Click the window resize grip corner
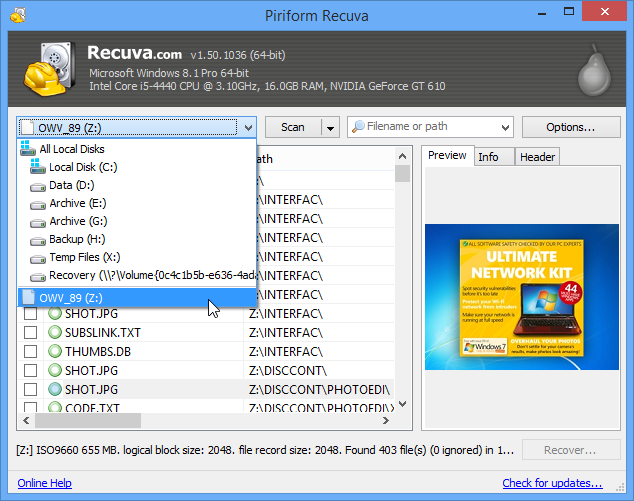This screenshot has width=634, height=501. tap(619, 487)
